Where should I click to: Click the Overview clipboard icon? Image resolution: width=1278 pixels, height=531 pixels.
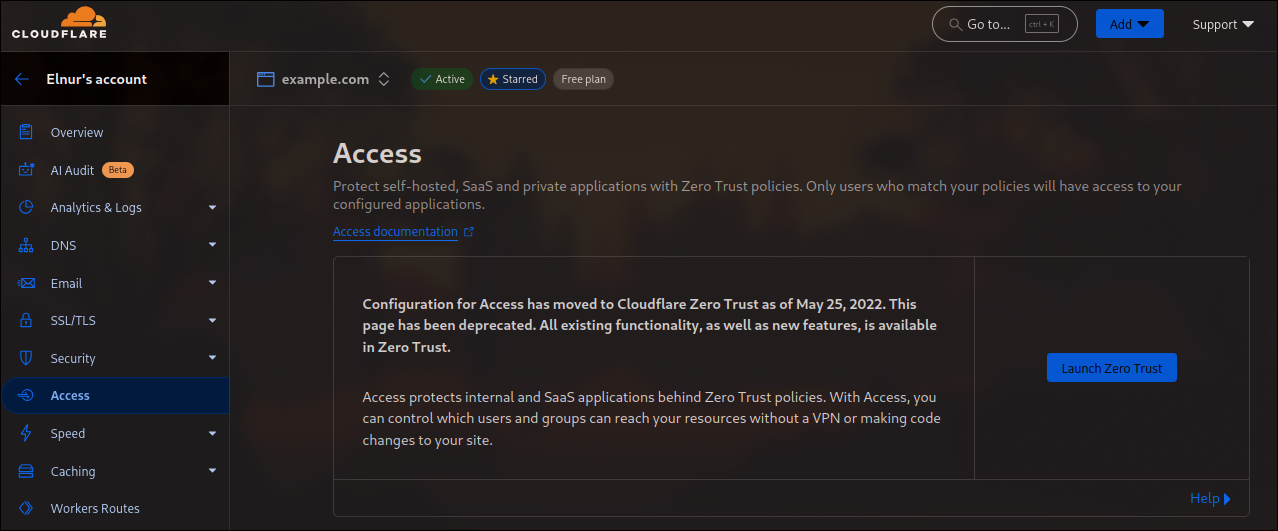[x=27, y=132]
